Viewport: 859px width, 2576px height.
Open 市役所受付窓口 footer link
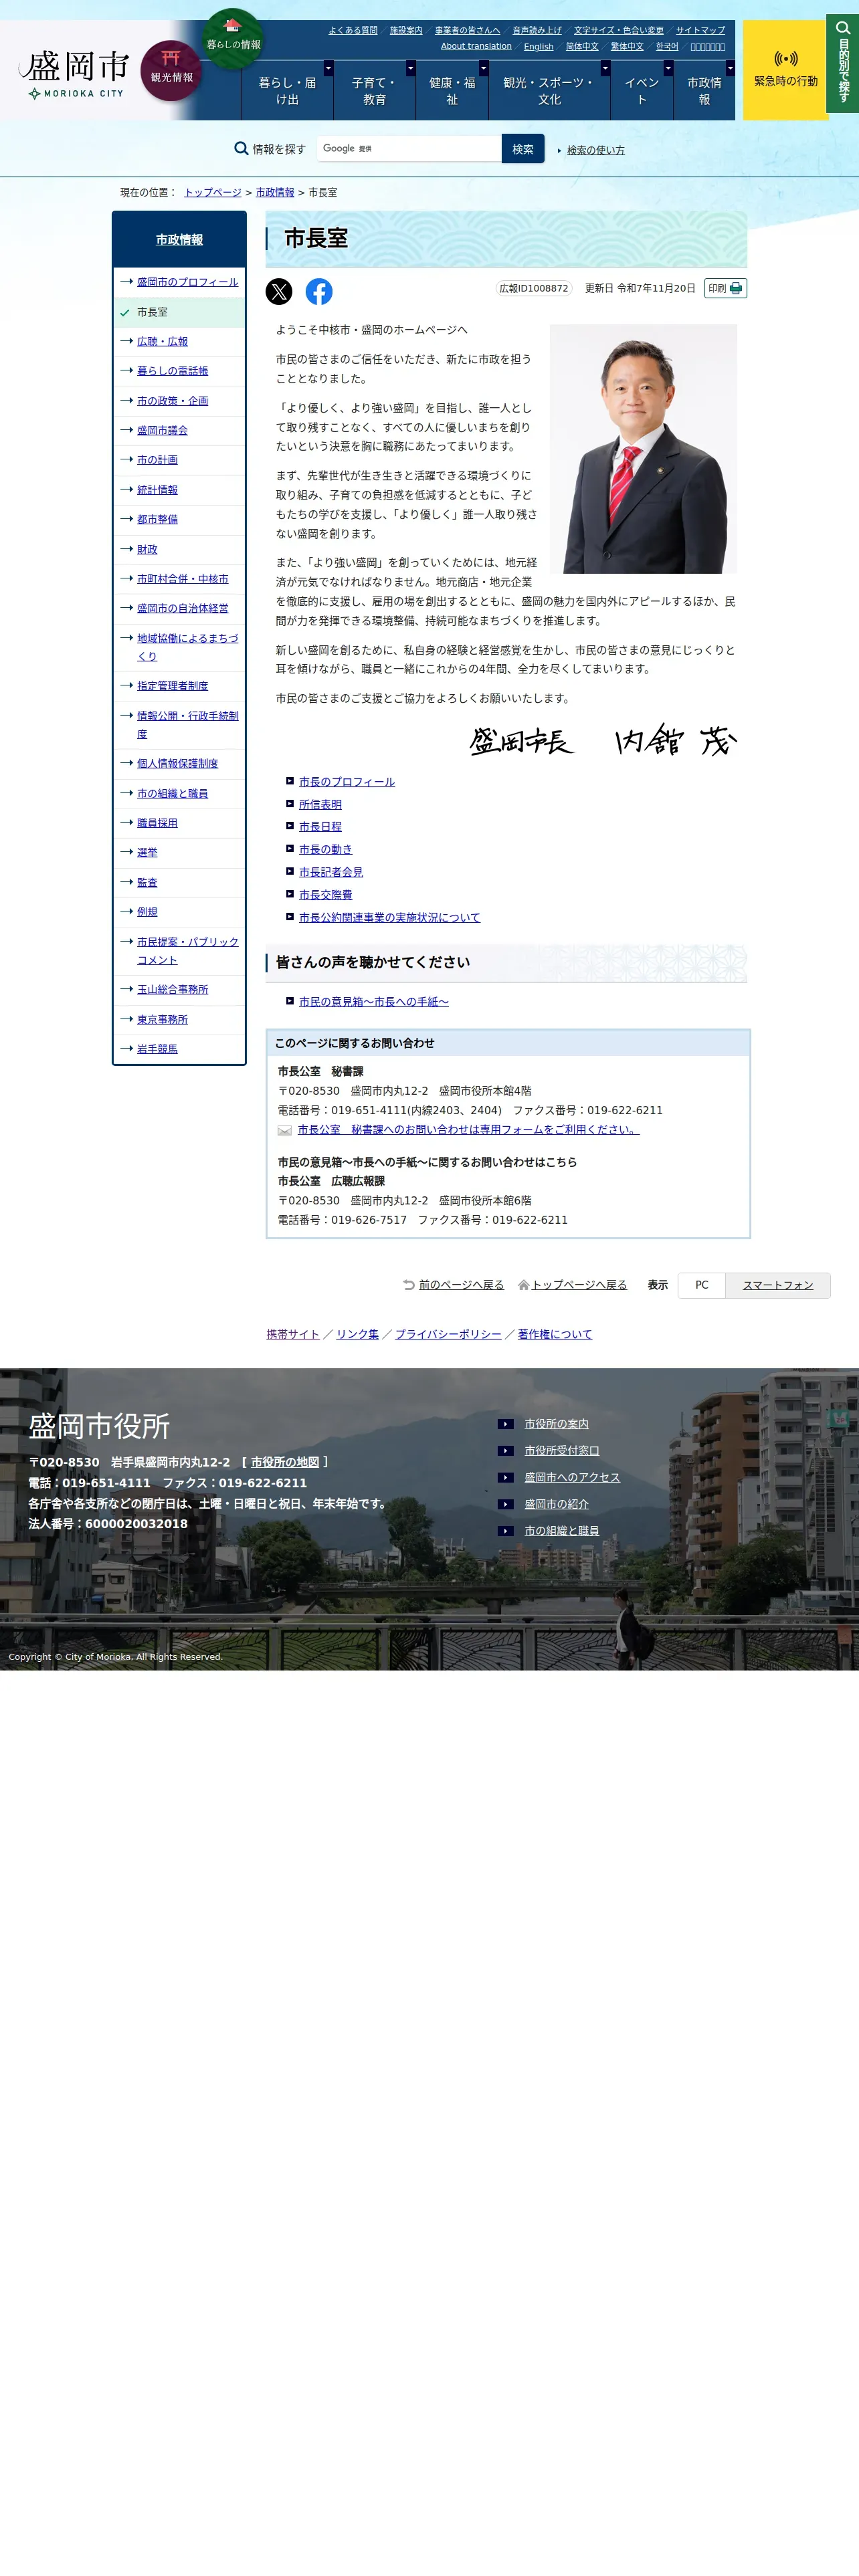562,1451
